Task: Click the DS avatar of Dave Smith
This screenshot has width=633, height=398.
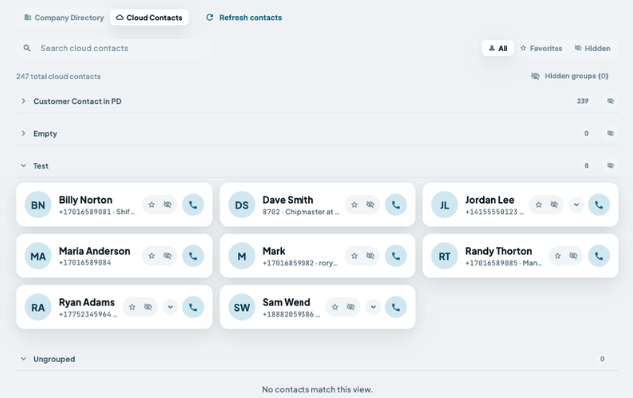Action: [x=241, y=205]
